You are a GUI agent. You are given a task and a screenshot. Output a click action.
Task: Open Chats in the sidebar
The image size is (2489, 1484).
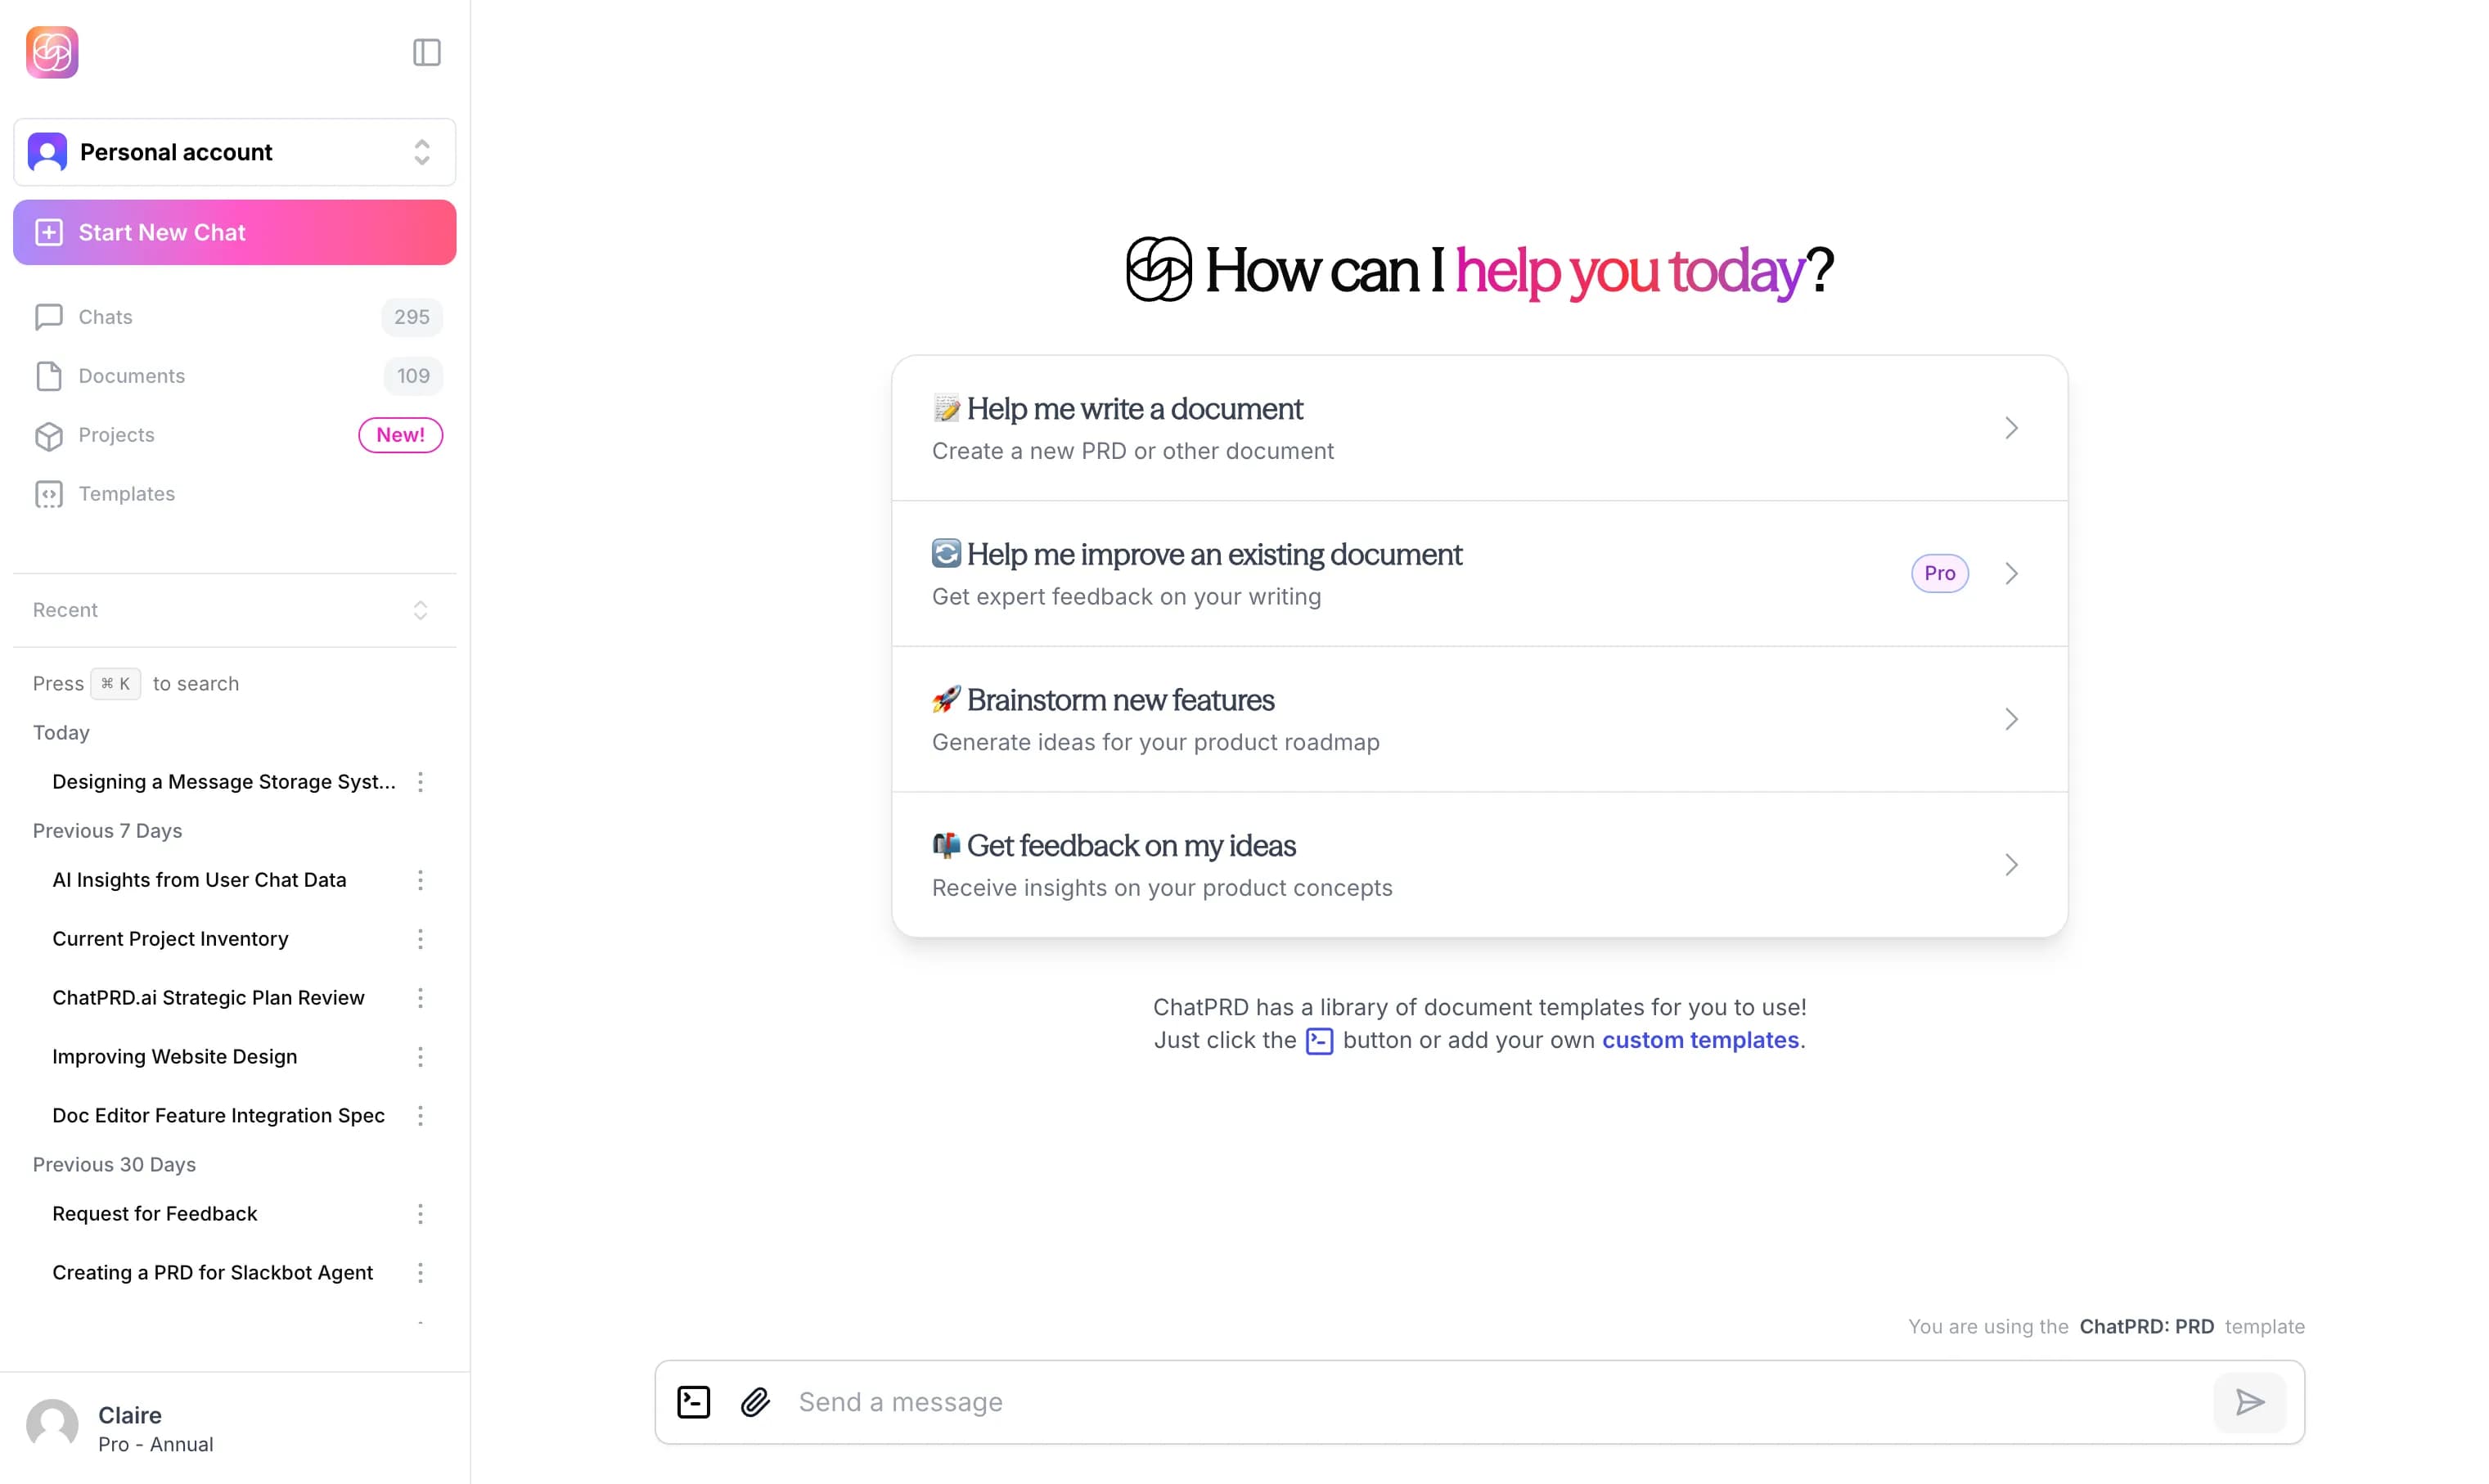point(106,317)
